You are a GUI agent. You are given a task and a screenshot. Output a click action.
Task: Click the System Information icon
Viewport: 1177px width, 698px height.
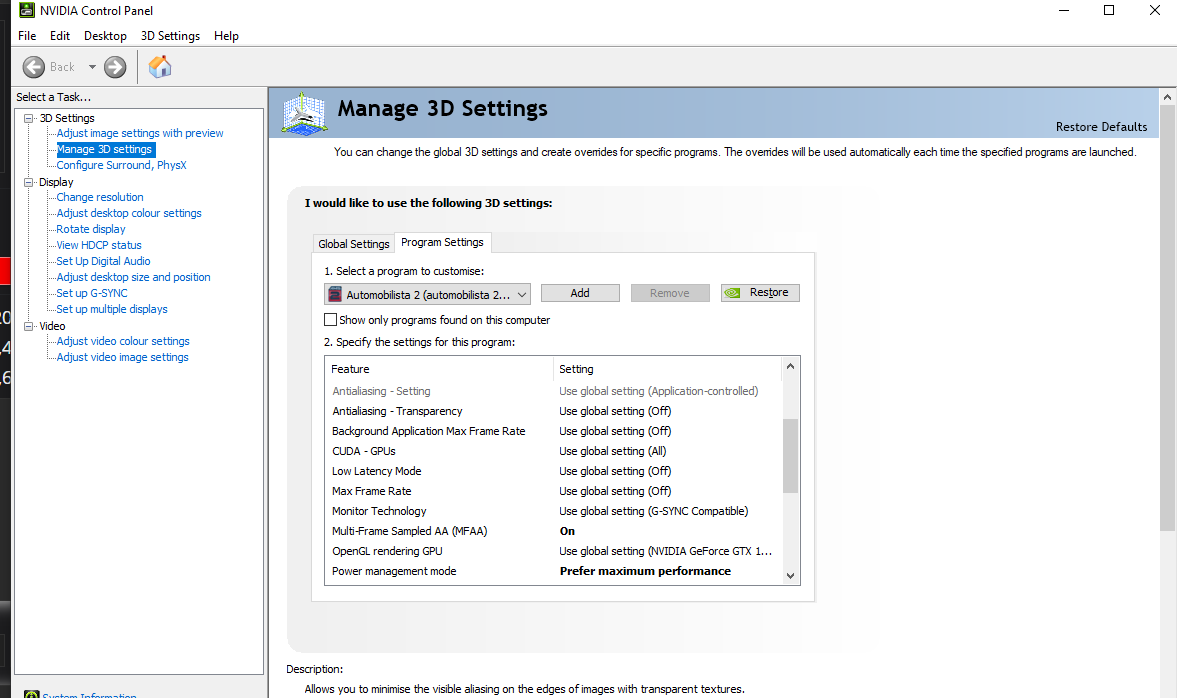32,694
